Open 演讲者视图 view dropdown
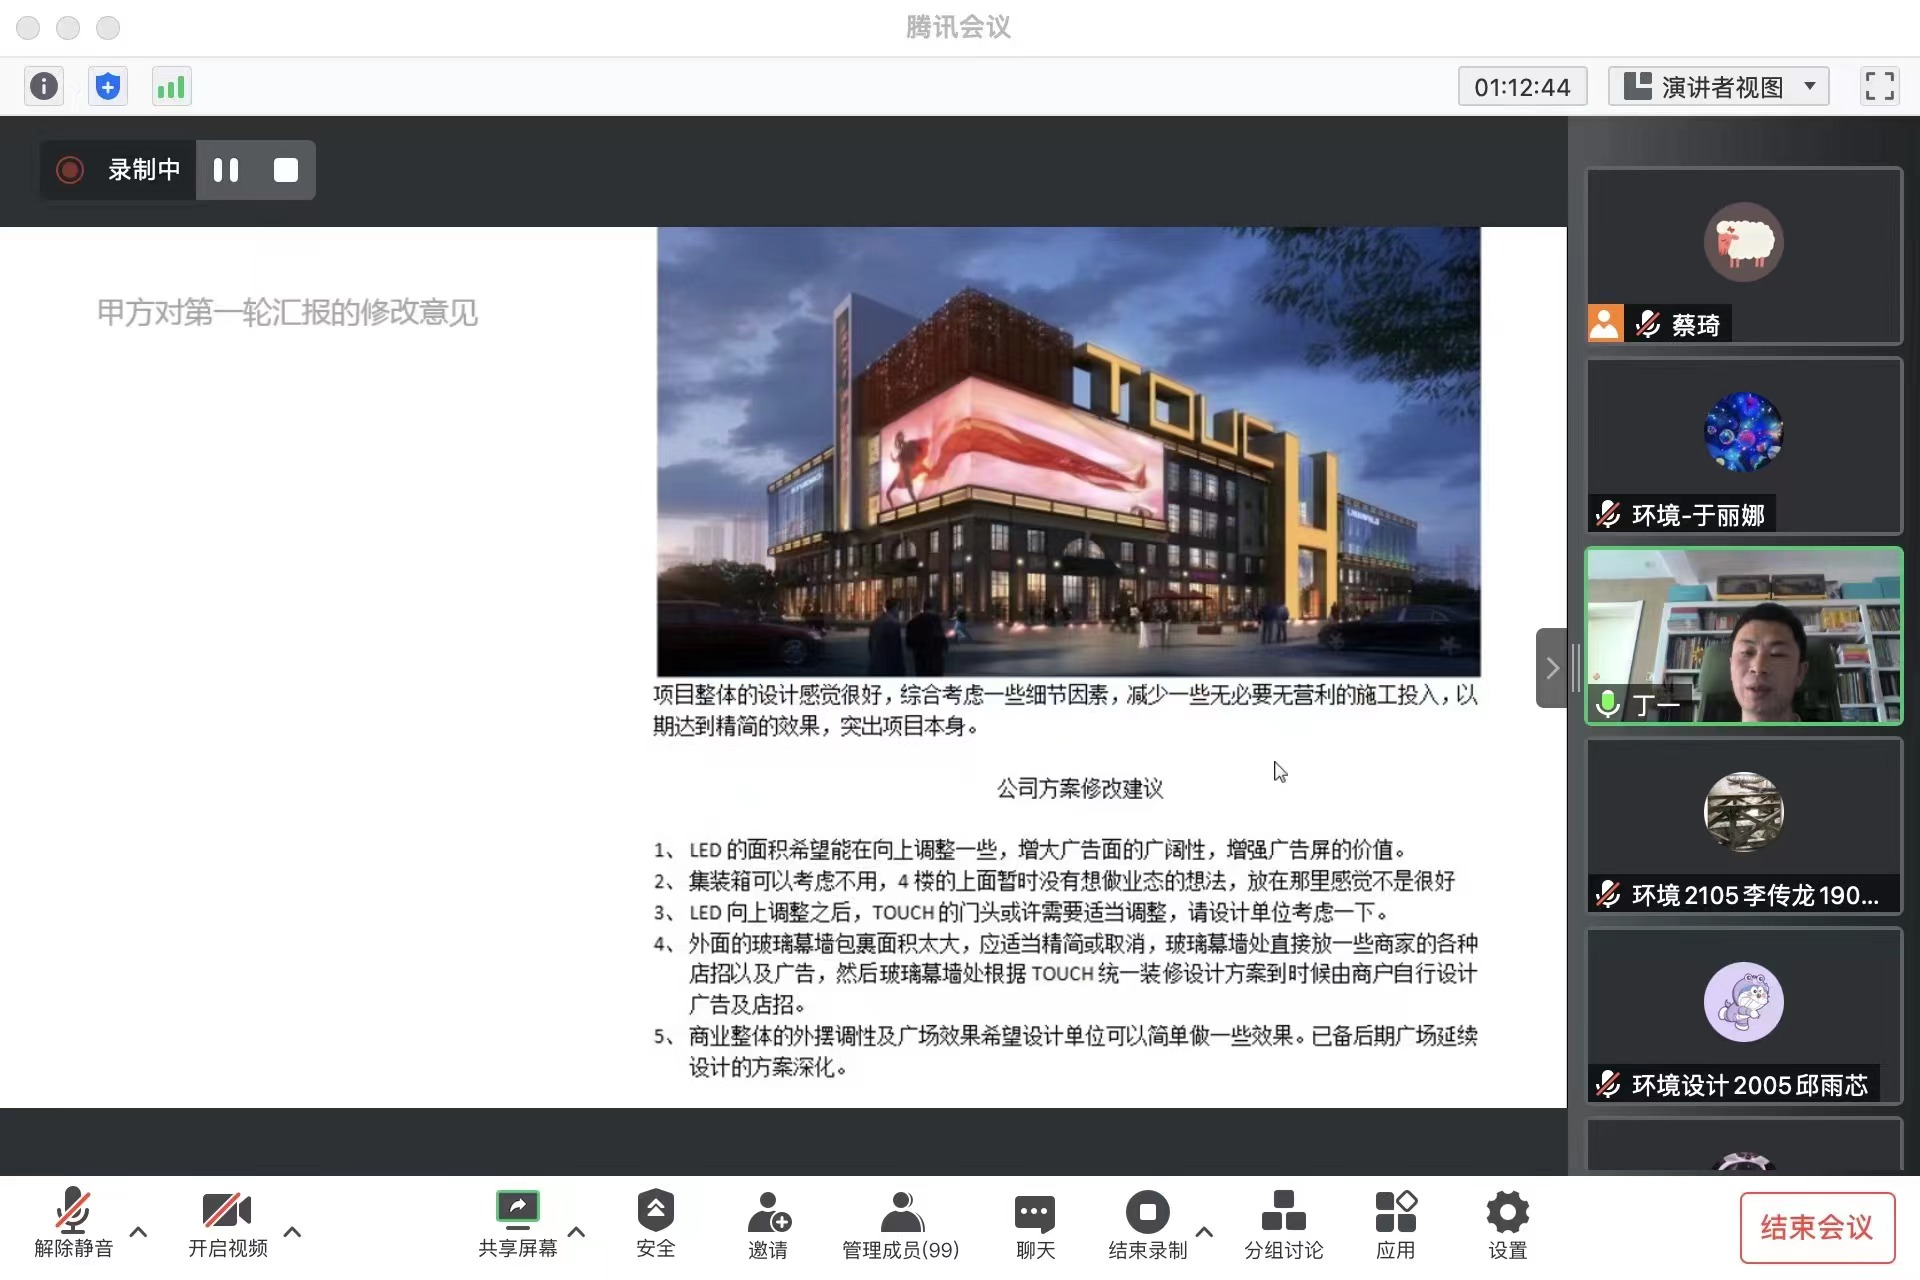This screenshot has width=1920, height=1280. (x=1718, y=87)
